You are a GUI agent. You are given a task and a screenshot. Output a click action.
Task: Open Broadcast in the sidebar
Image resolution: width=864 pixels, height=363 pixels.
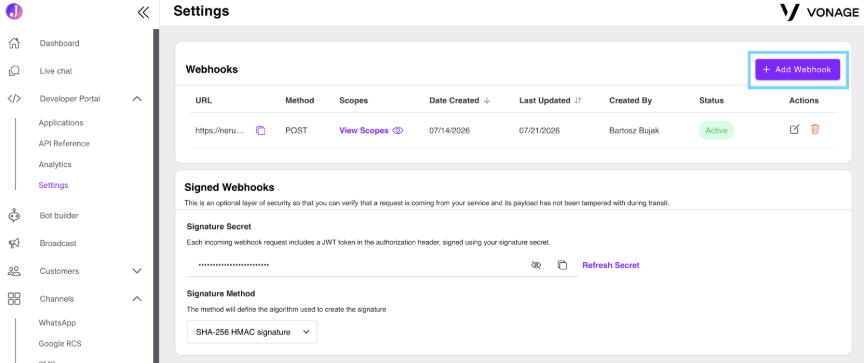(x=58, y=243)
